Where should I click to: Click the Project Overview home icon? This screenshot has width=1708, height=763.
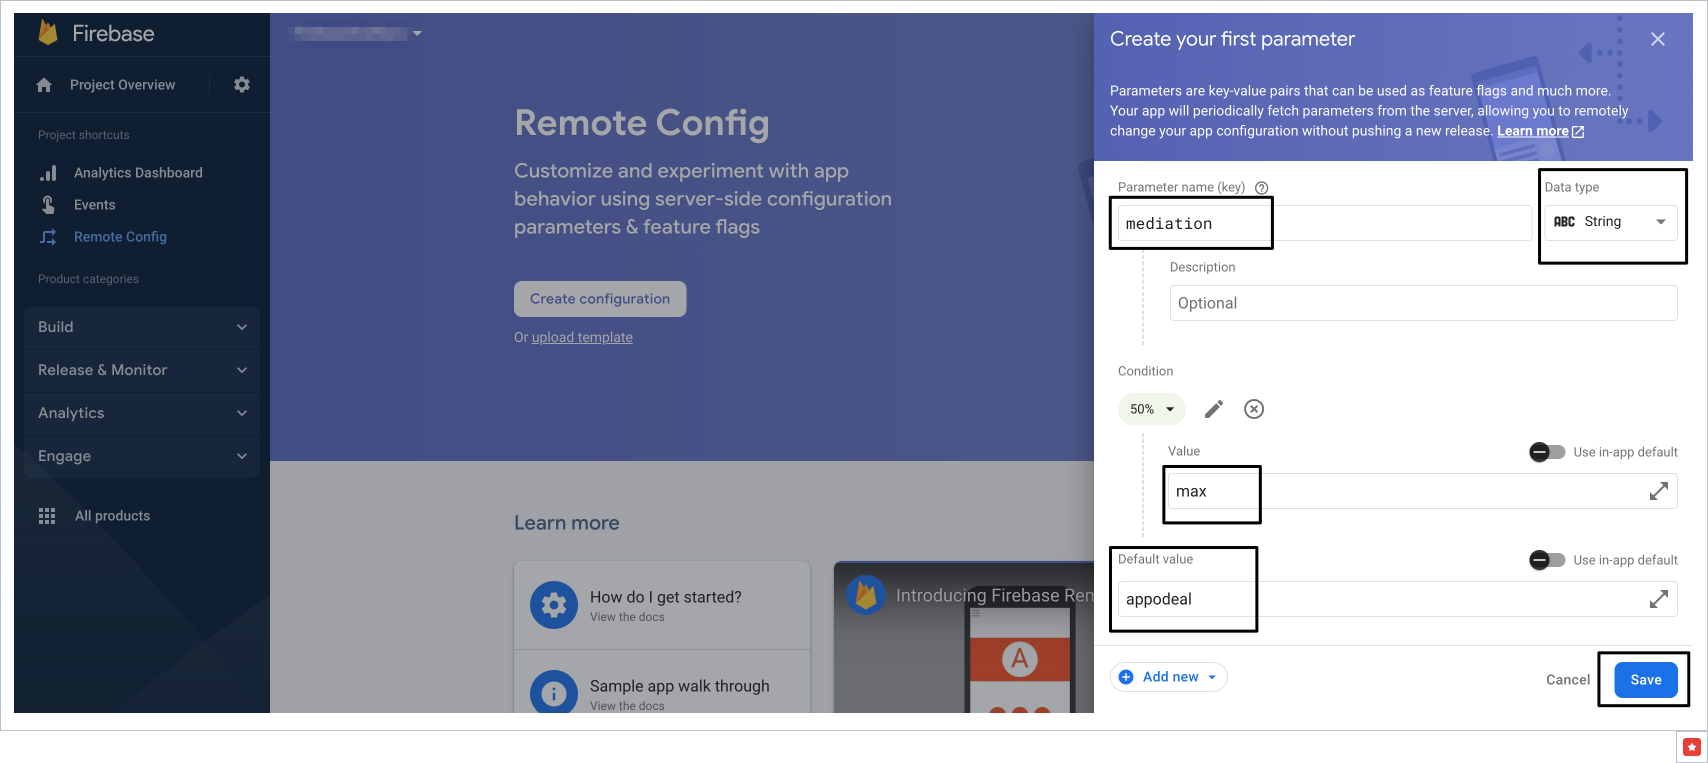[x=44, y=85]
